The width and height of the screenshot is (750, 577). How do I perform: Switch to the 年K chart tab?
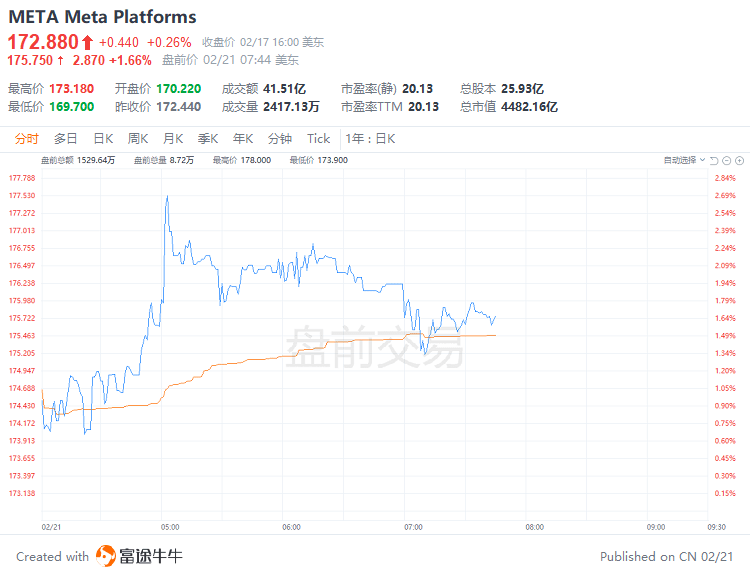click(x=243, y=139)
